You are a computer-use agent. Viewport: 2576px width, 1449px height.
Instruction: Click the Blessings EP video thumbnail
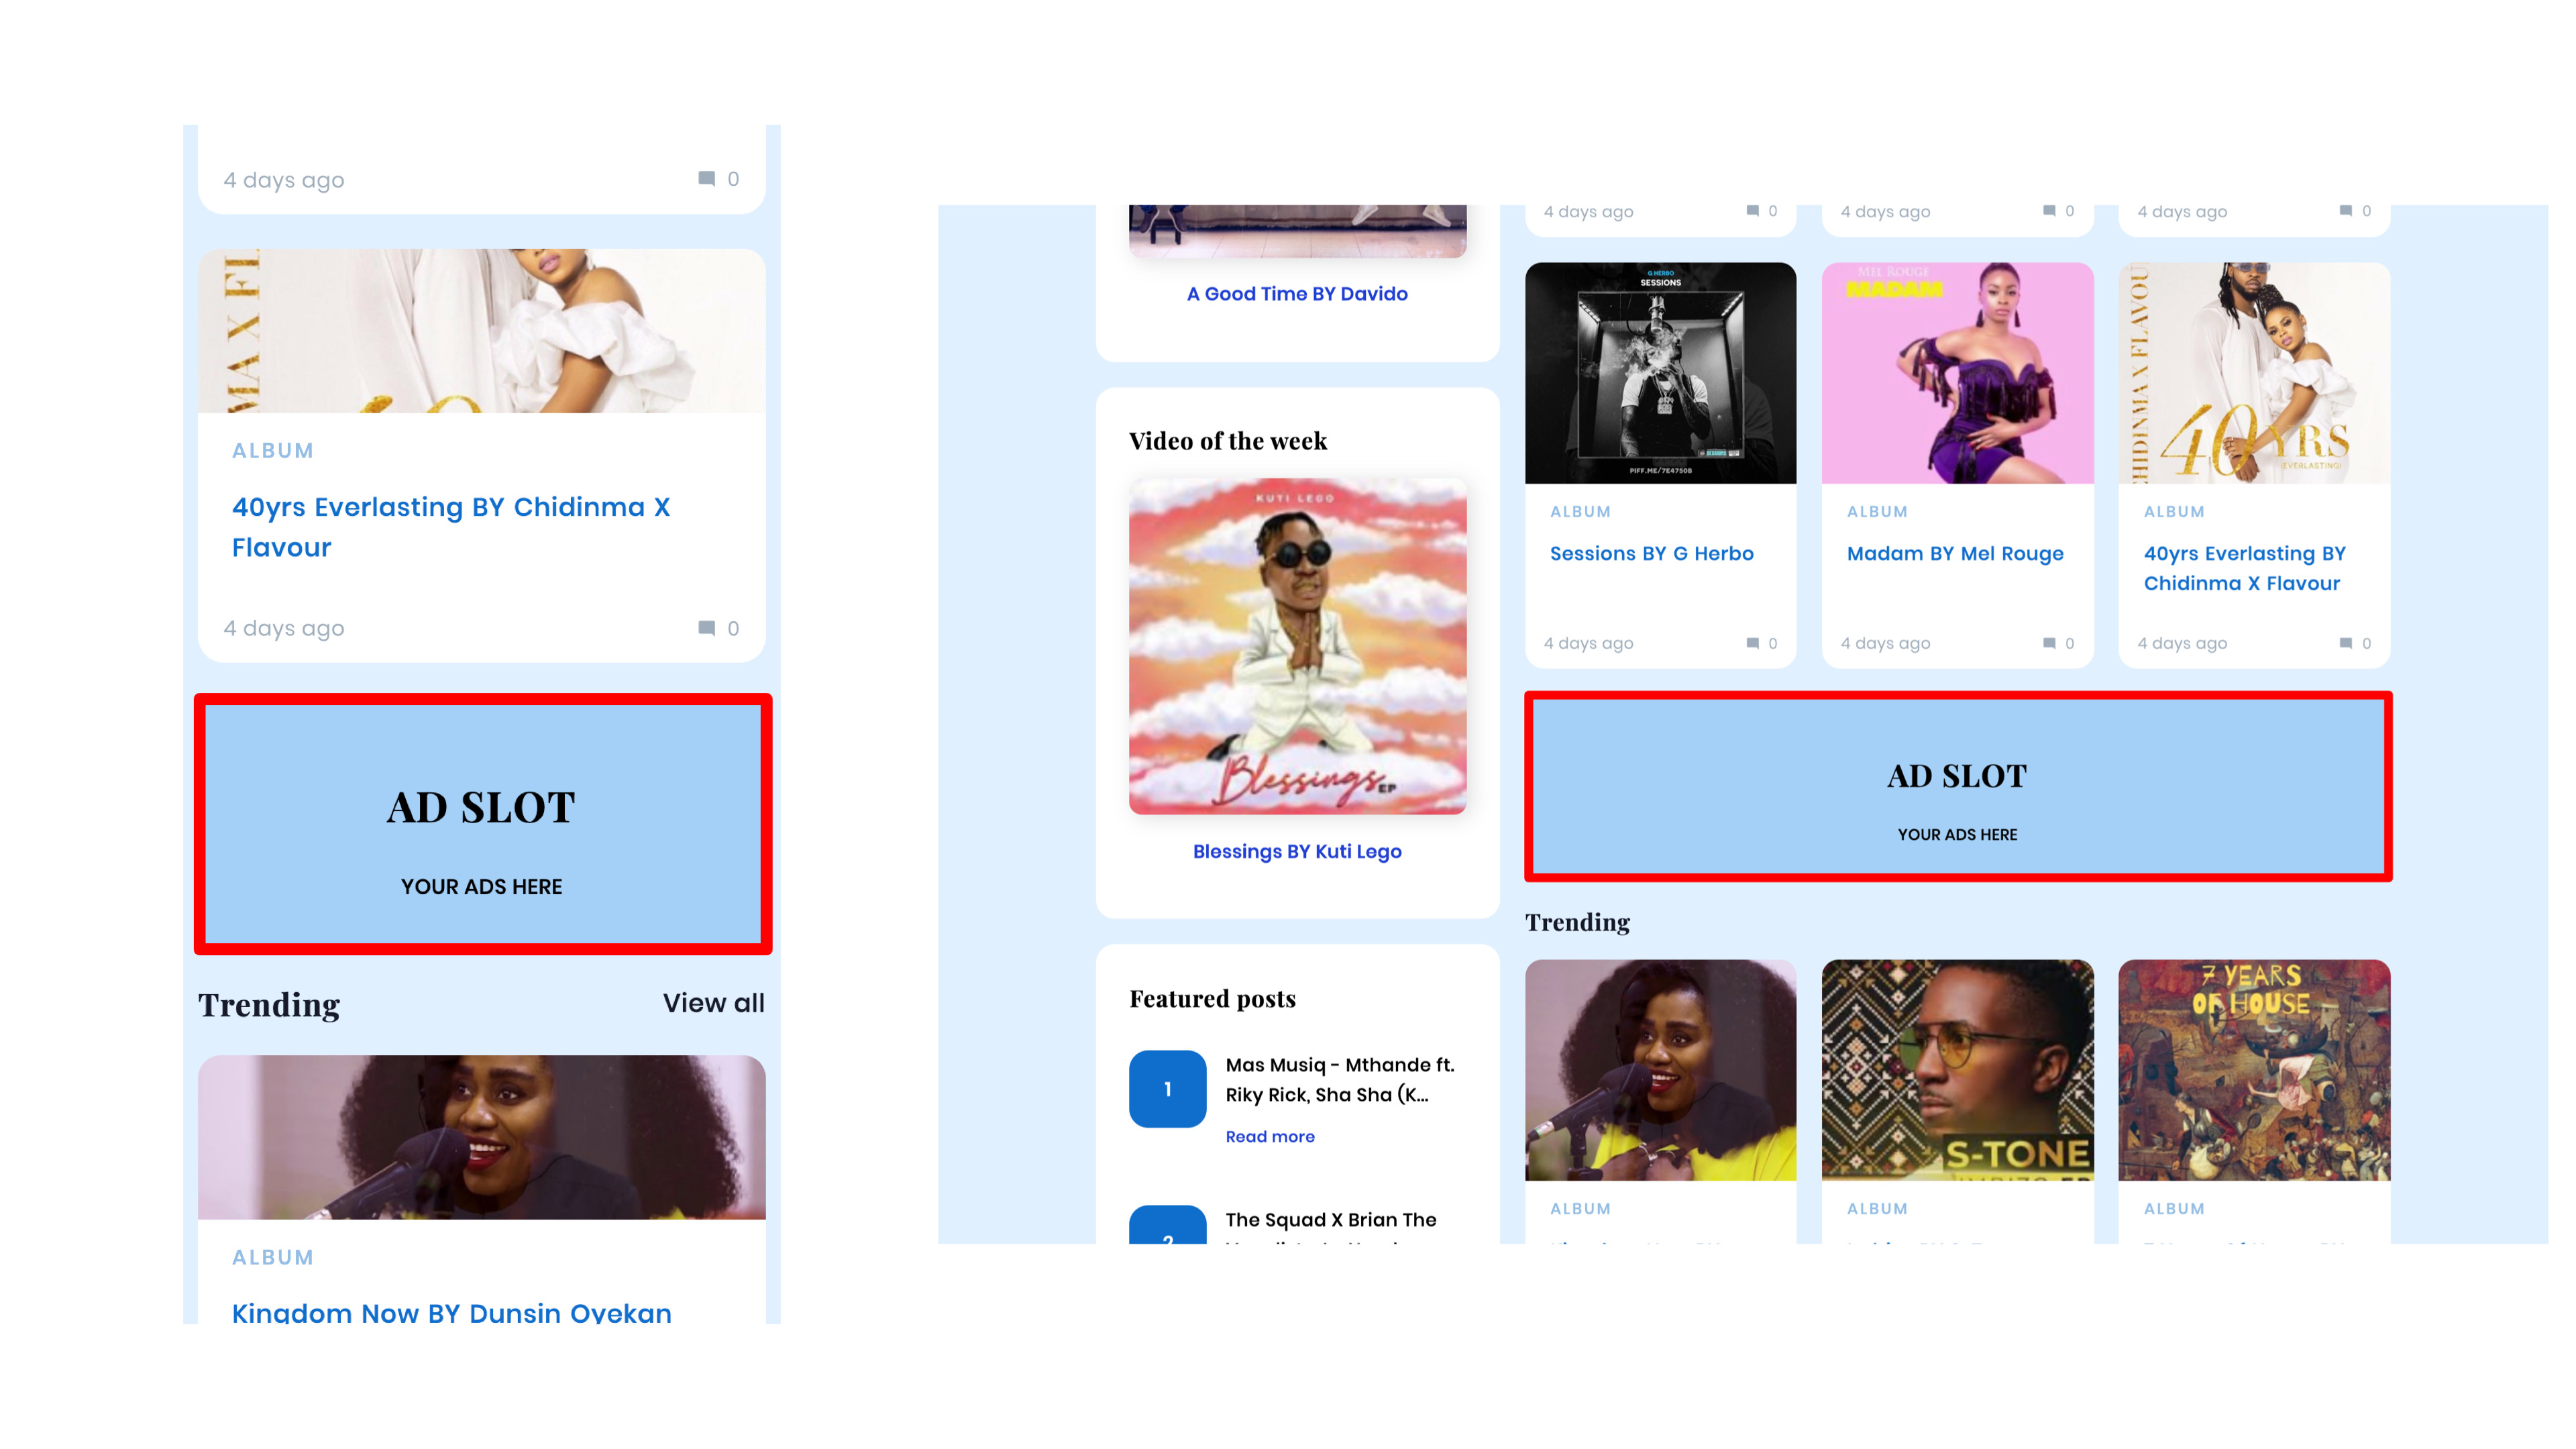tap(1297, 646)
